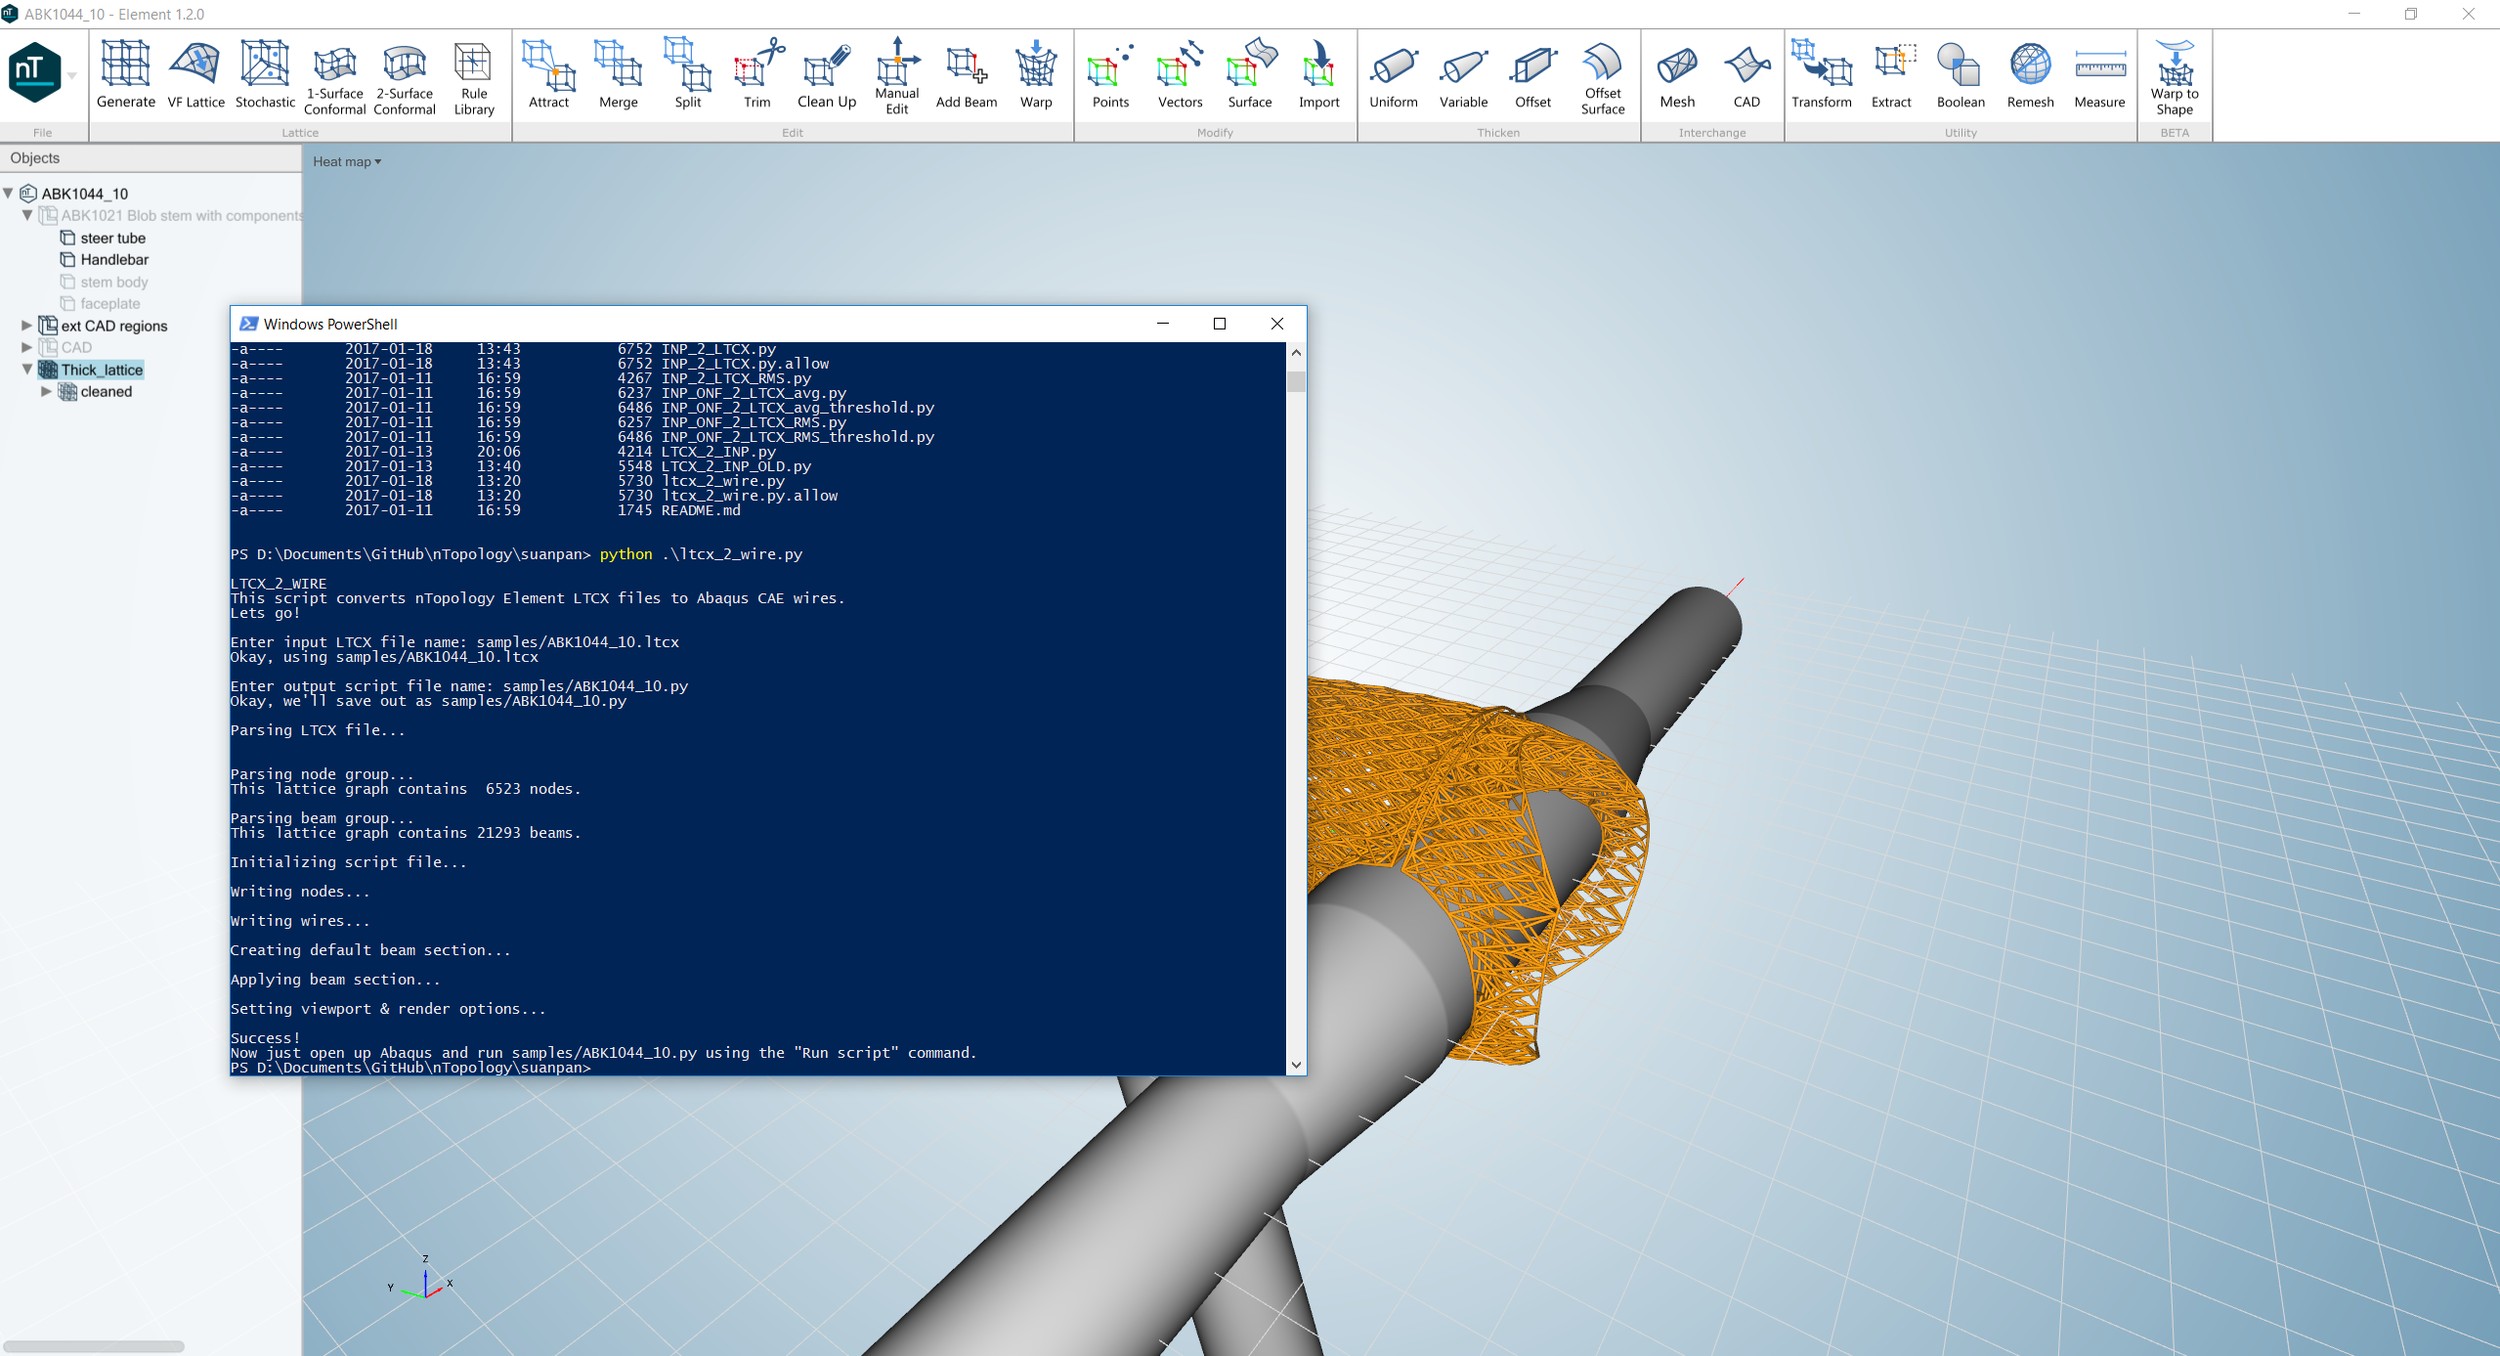Activate Manual Edit tool

click(x=897, y=78)
